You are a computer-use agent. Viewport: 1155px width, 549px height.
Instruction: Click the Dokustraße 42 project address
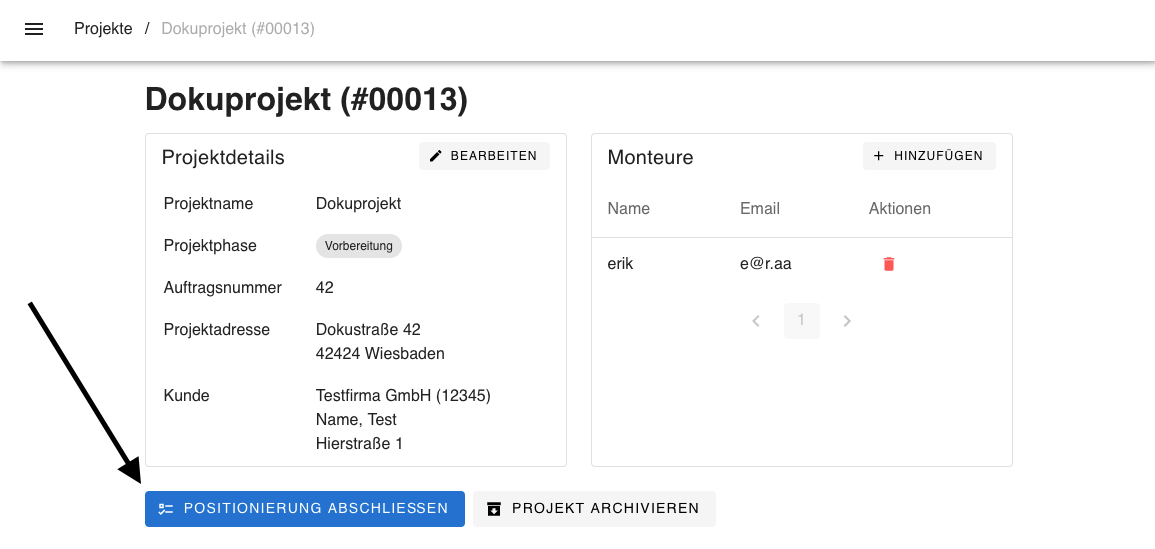[368, 330]
